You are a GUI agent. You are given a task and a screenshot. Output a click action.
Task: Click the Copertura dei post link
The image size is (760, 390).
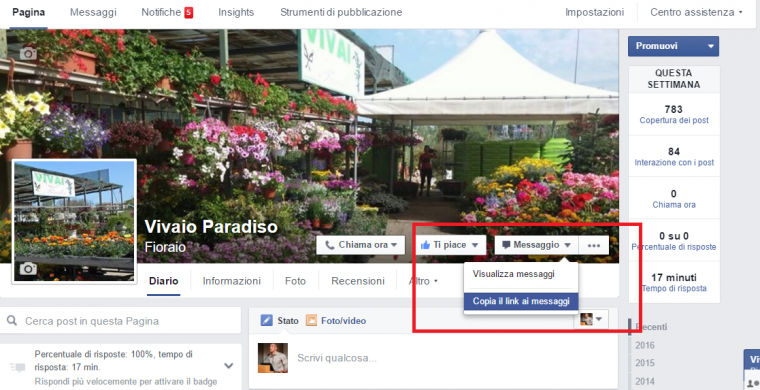[674, 120]
